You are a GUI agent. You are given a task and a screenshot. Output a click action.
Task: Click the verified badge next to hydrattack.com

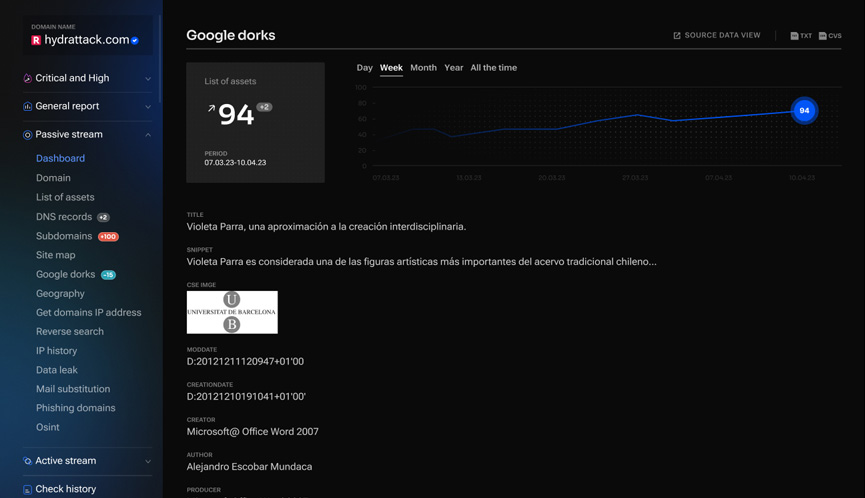[135, 41]
